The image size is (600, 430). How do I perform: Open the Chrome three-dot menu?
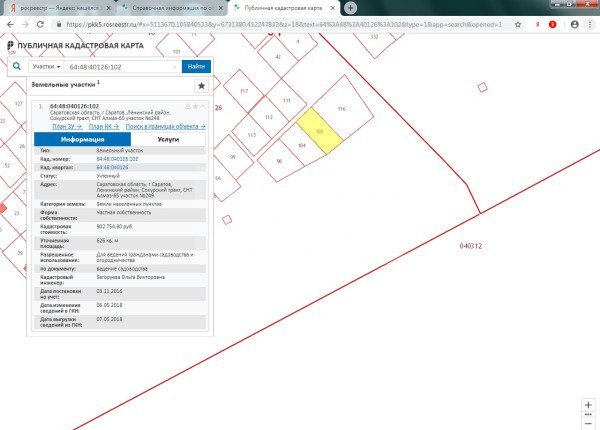(590, 22)
